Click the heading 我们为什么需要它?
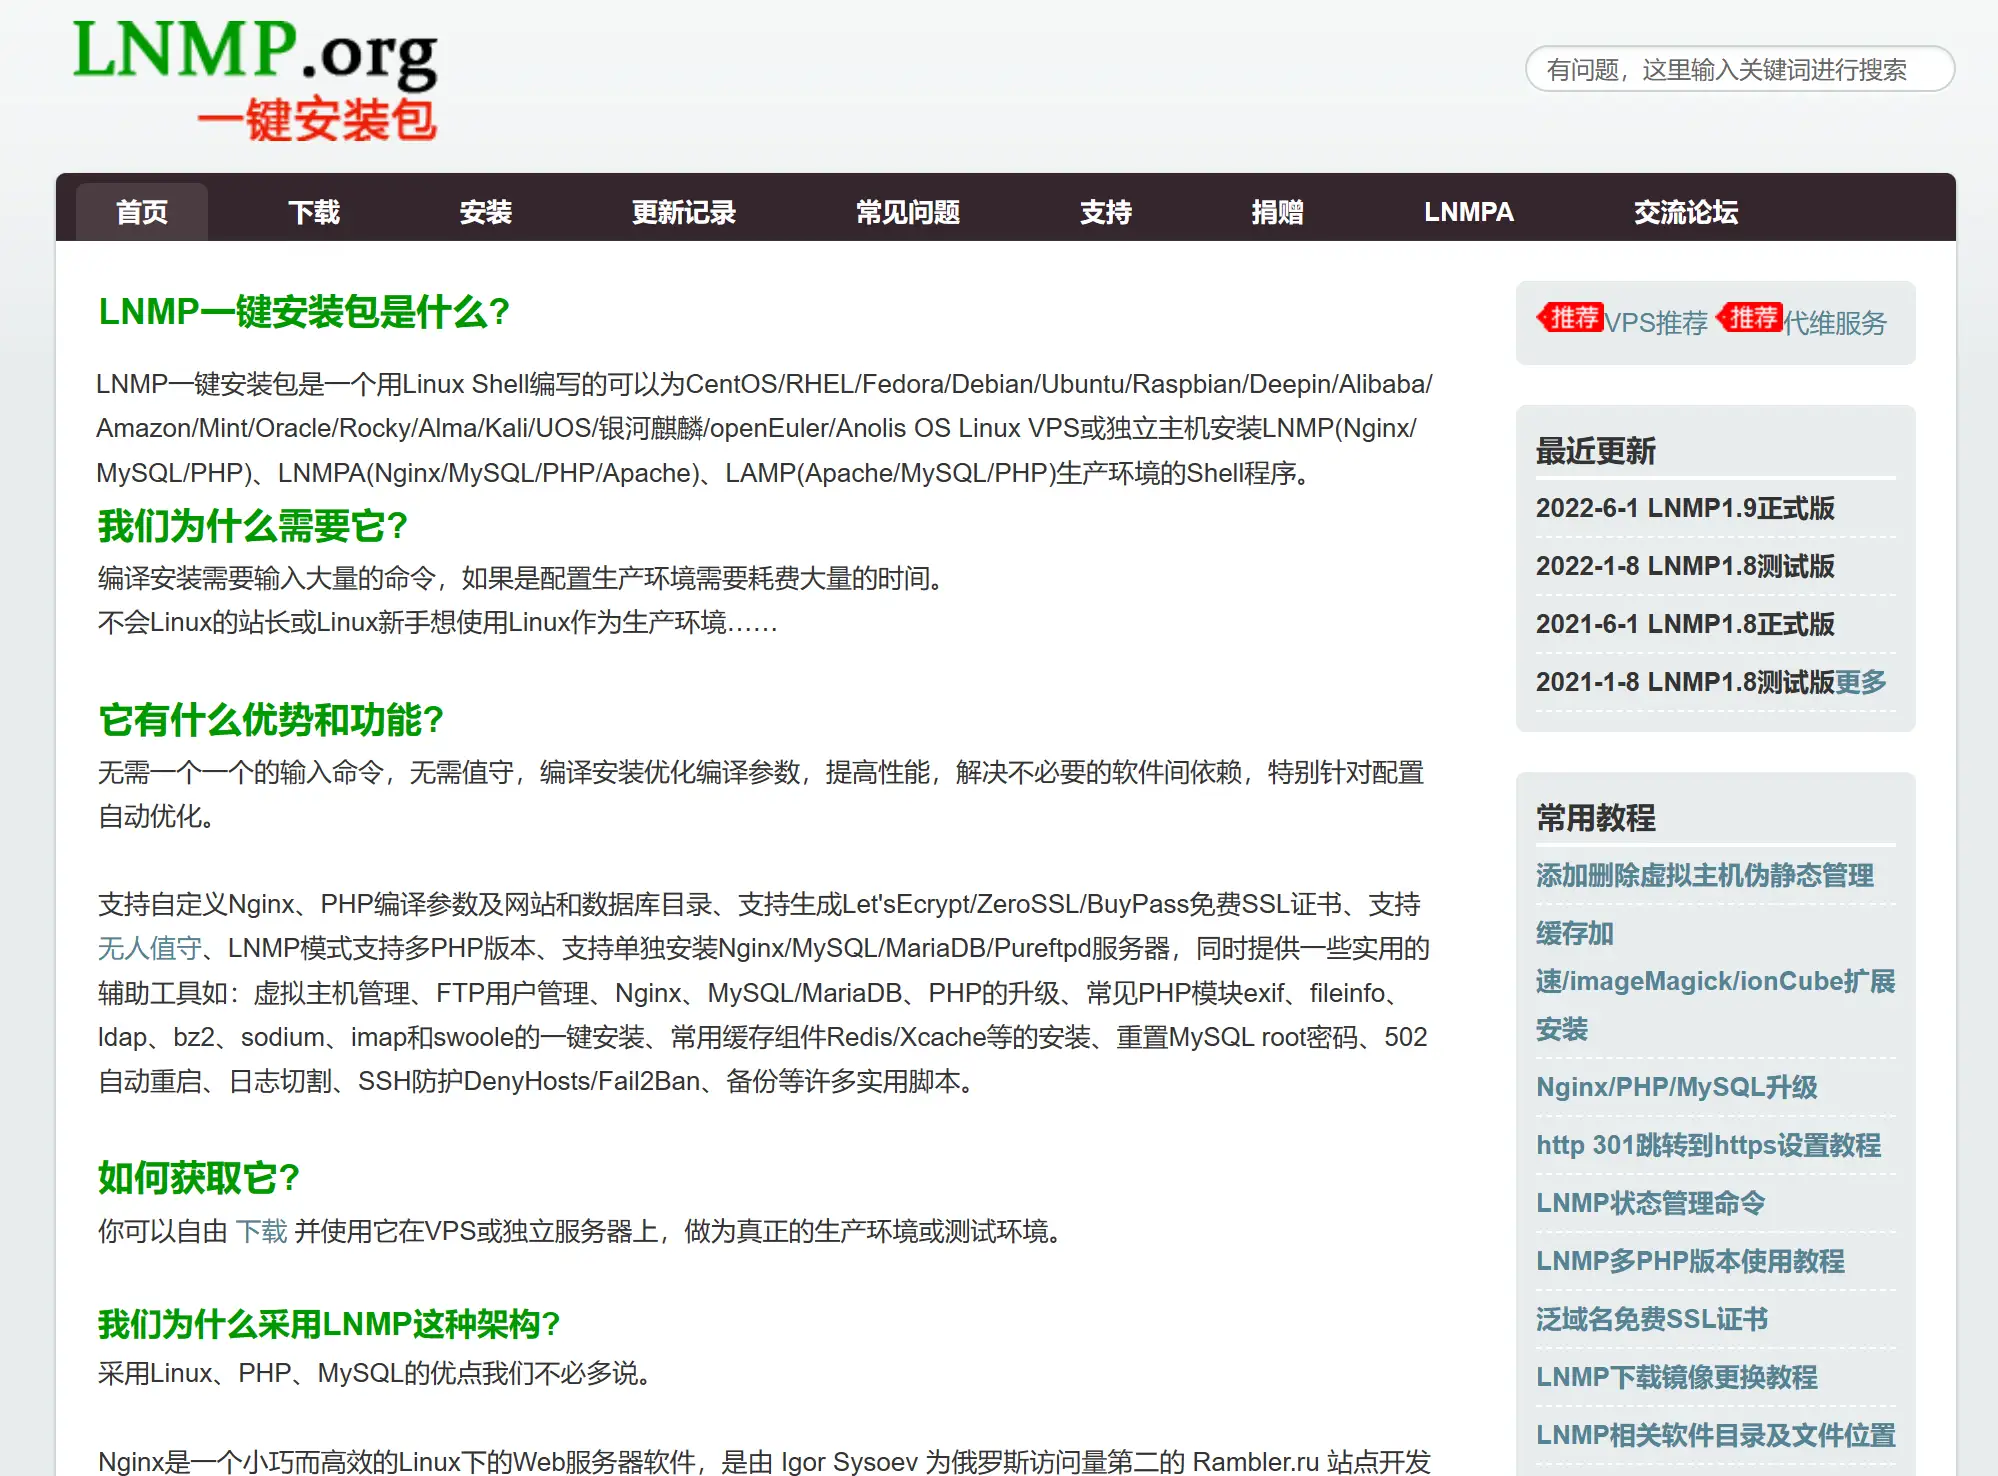 (x=253, y=526)
